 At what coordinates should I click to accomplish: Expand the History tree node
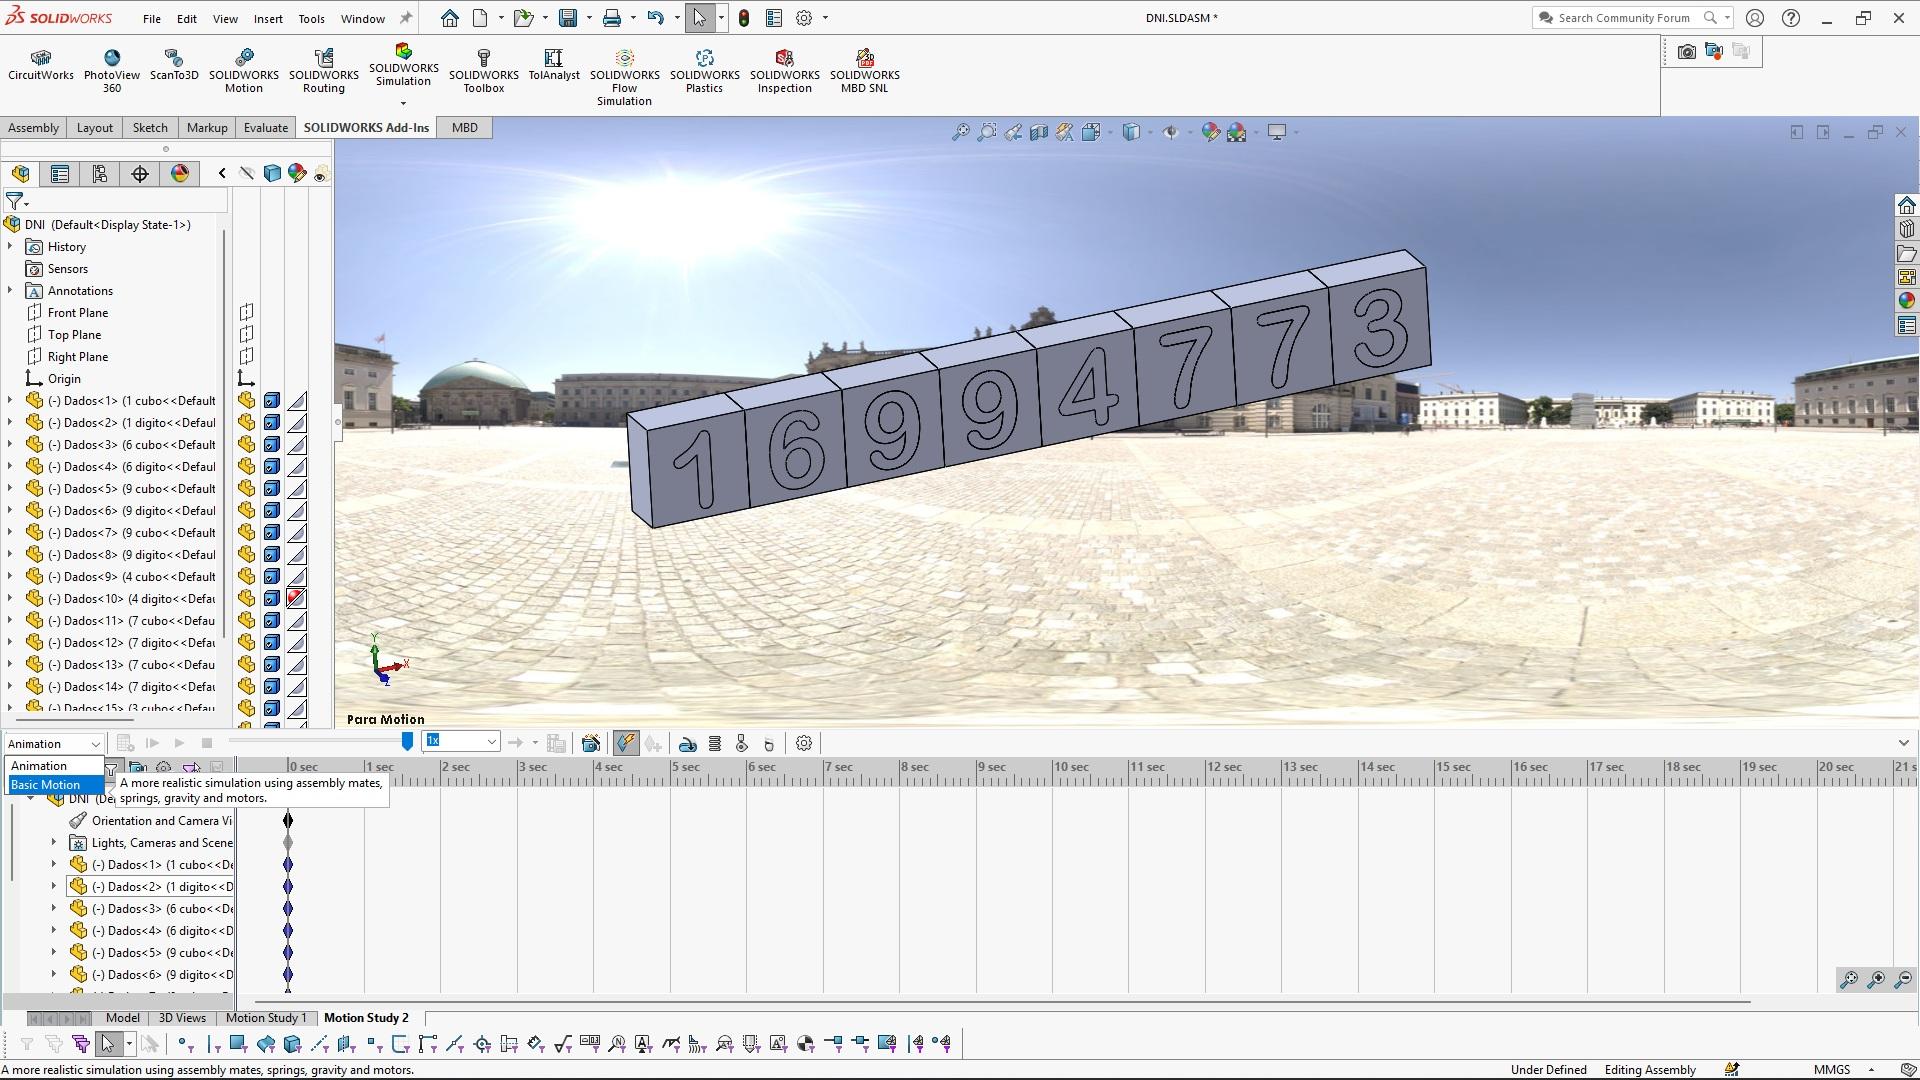click(x=10, y=246)
